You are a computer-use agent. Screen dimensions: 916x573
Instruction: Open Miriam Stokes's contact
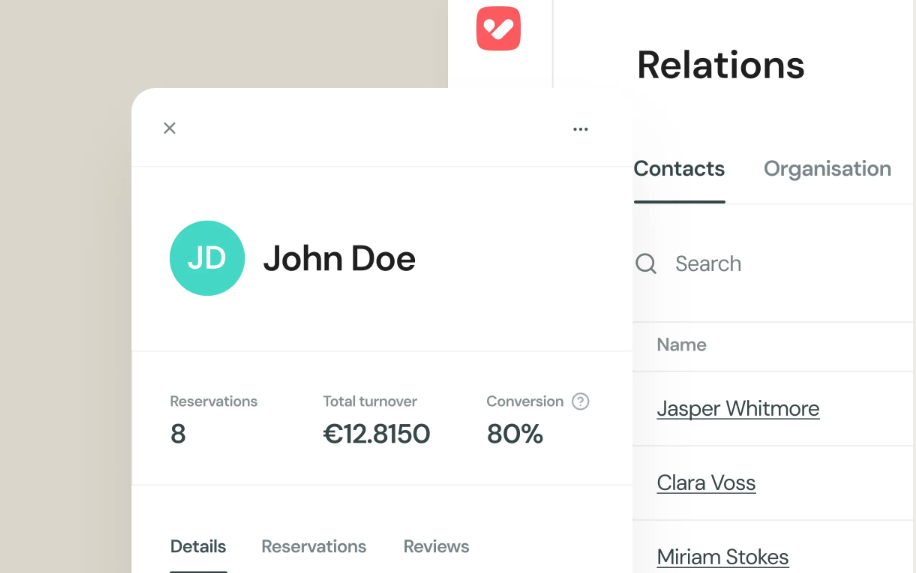(723, 557)
